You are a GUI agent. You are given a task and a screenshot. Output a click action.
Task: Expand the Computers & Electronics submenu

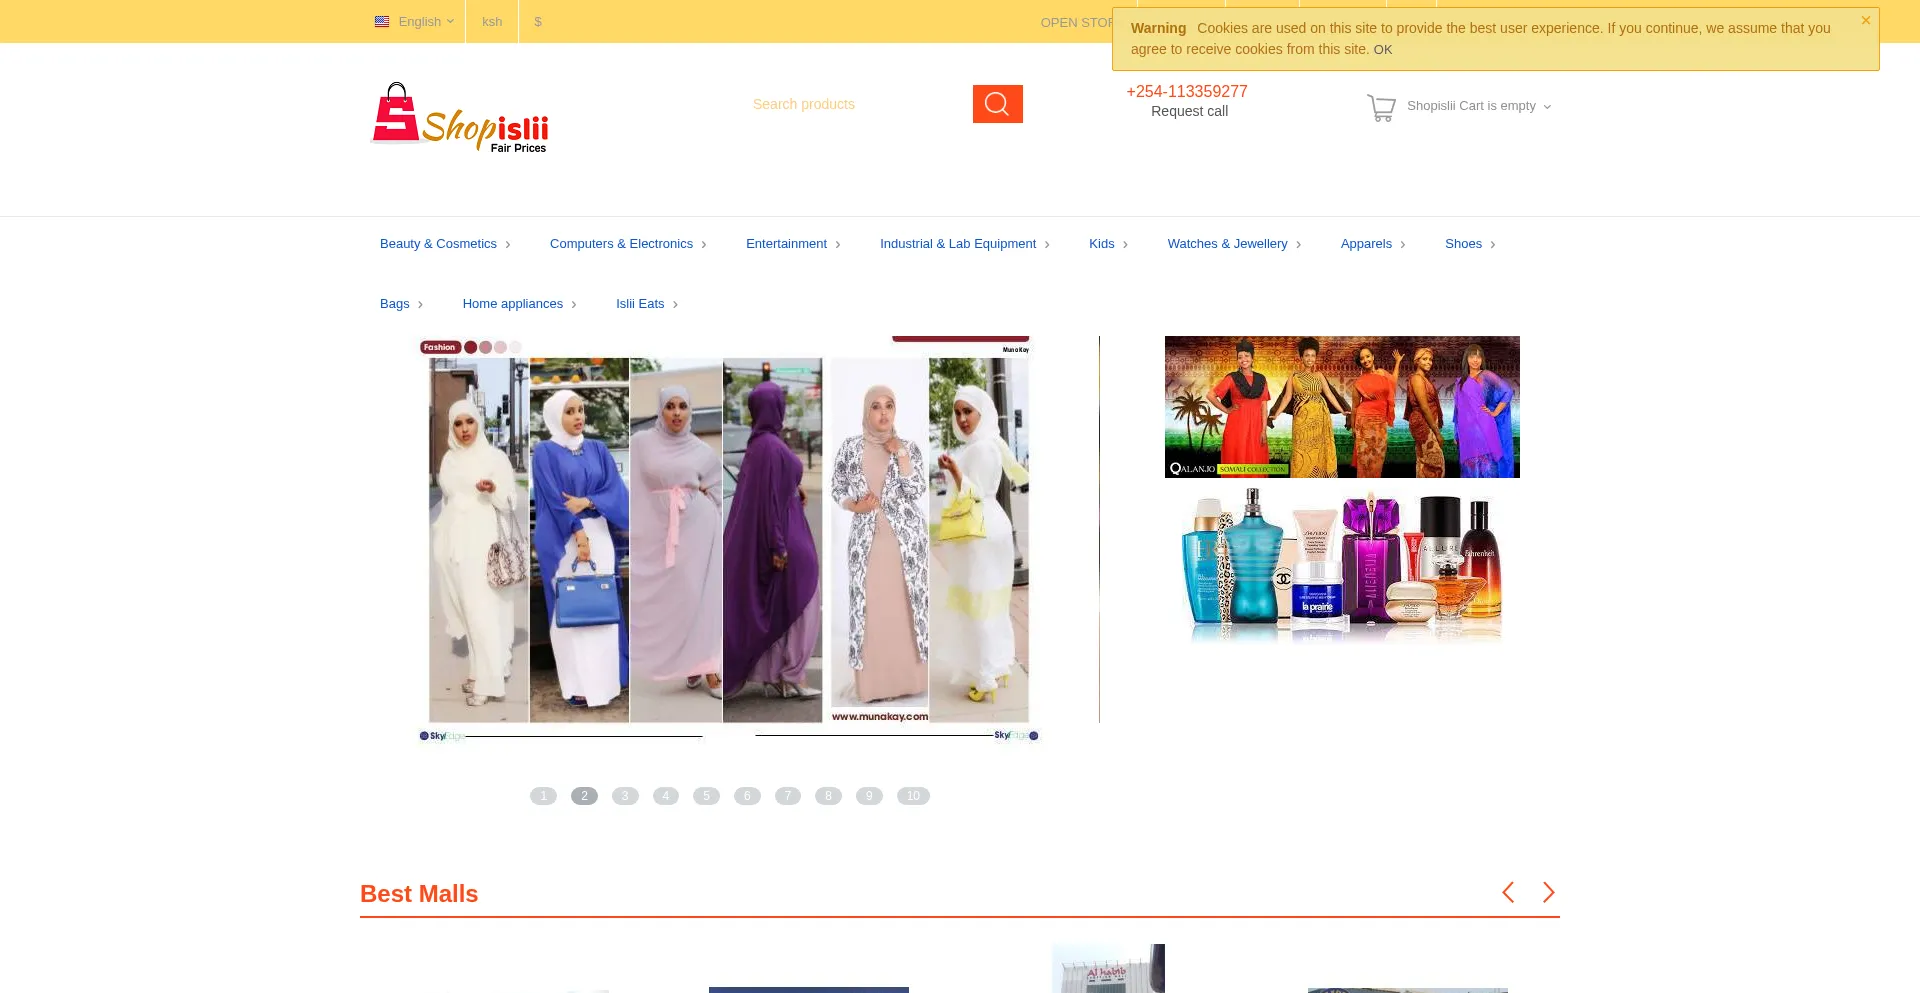(x=622, y=243)
